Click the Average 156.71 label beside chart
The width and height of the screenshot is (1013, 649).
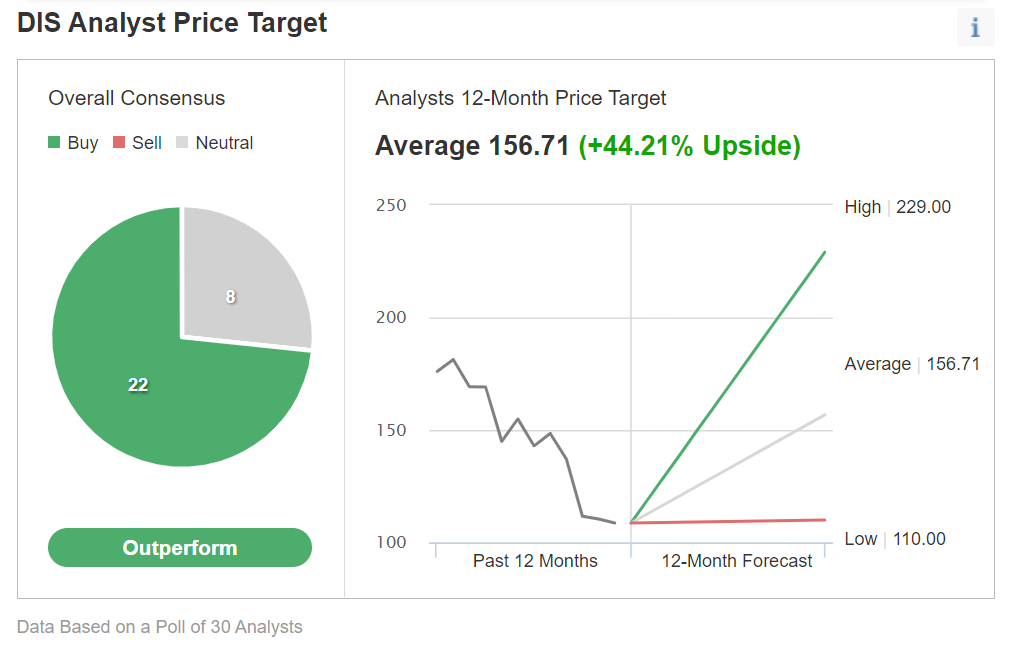(x=911, y=364)
